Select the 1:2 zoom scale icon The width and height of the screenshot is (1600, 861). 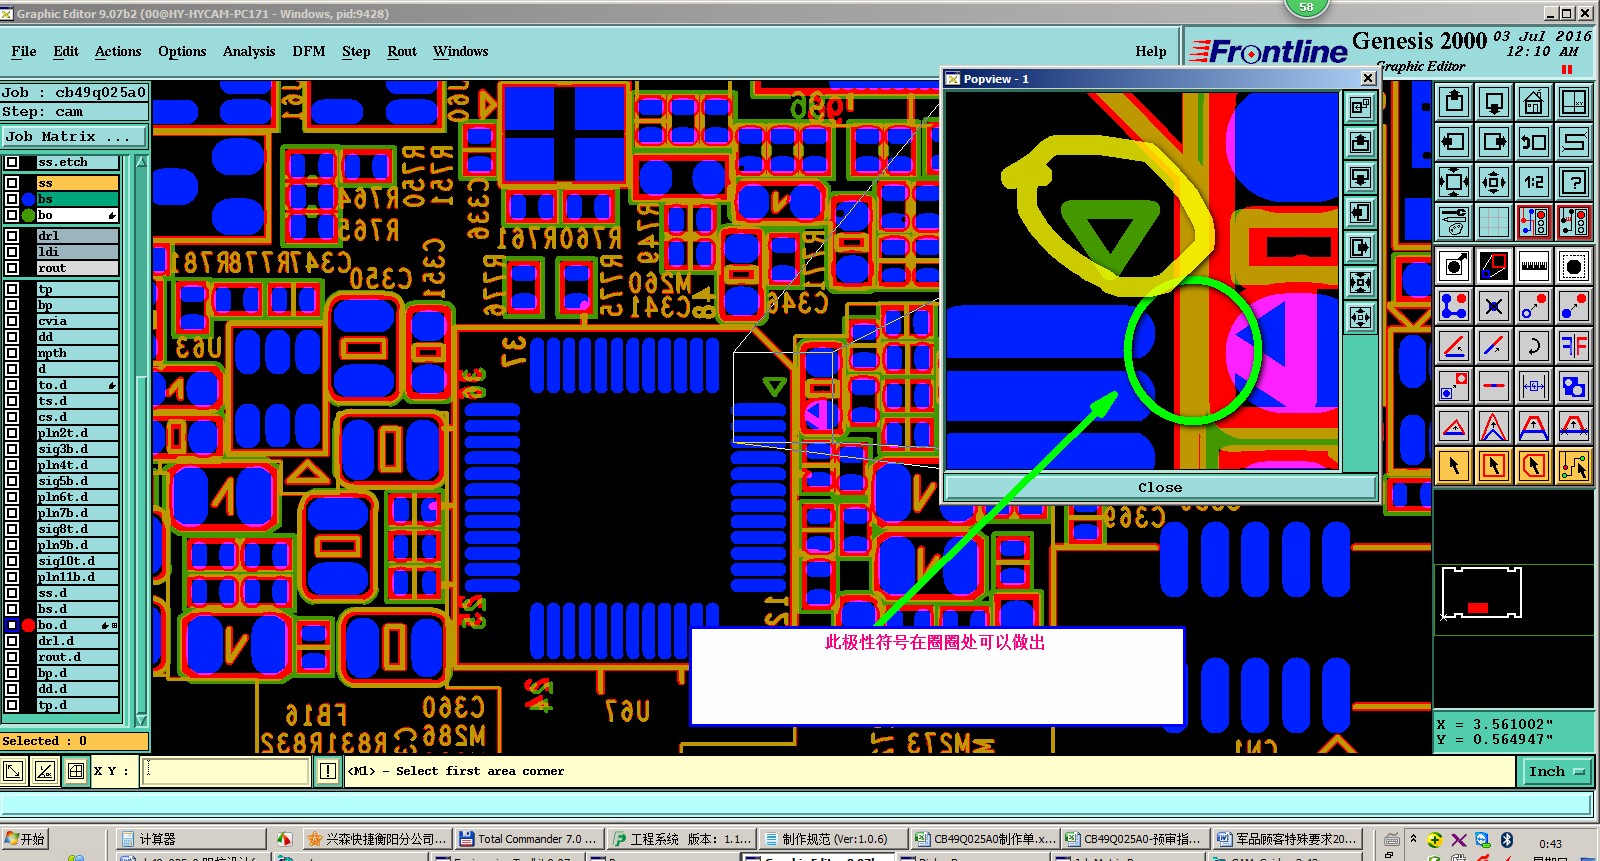[x=1533, y=182]
